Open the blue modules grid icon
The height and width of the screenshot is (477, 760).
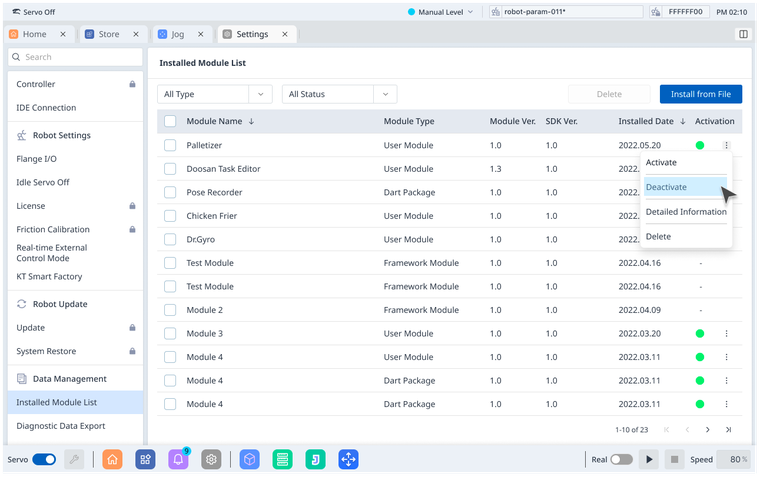pos(145,459)
